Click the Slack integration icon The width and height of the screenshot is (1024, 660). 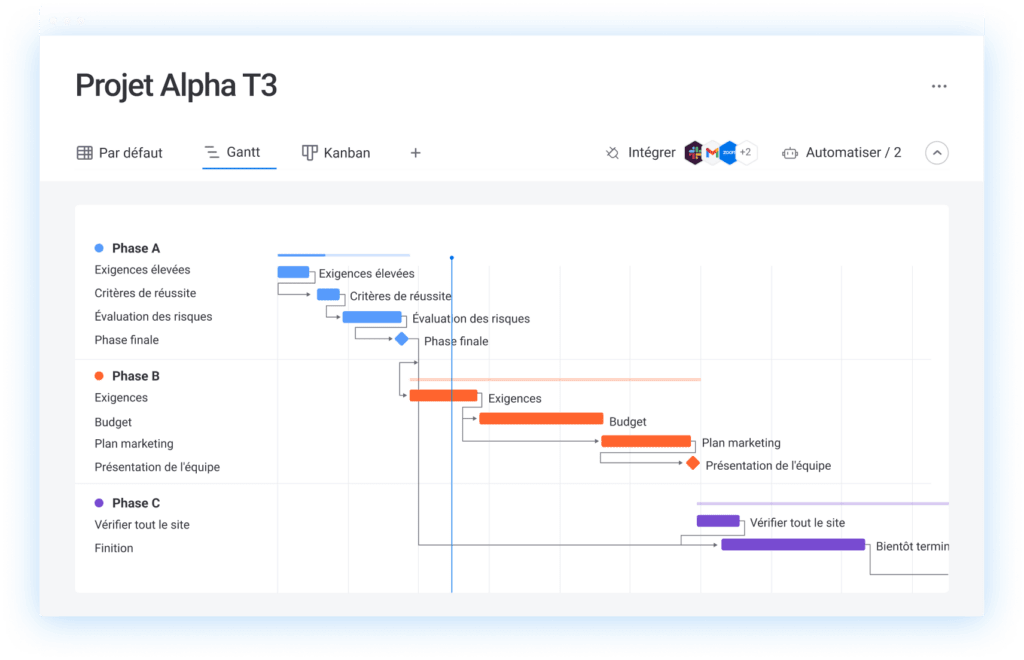(x=694, y=153)
